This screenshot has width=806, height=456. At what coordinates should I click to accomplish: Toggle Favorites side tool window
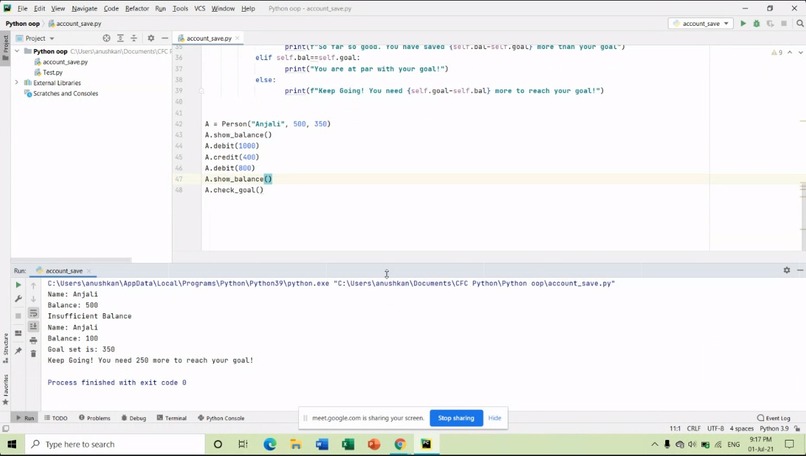6,390
